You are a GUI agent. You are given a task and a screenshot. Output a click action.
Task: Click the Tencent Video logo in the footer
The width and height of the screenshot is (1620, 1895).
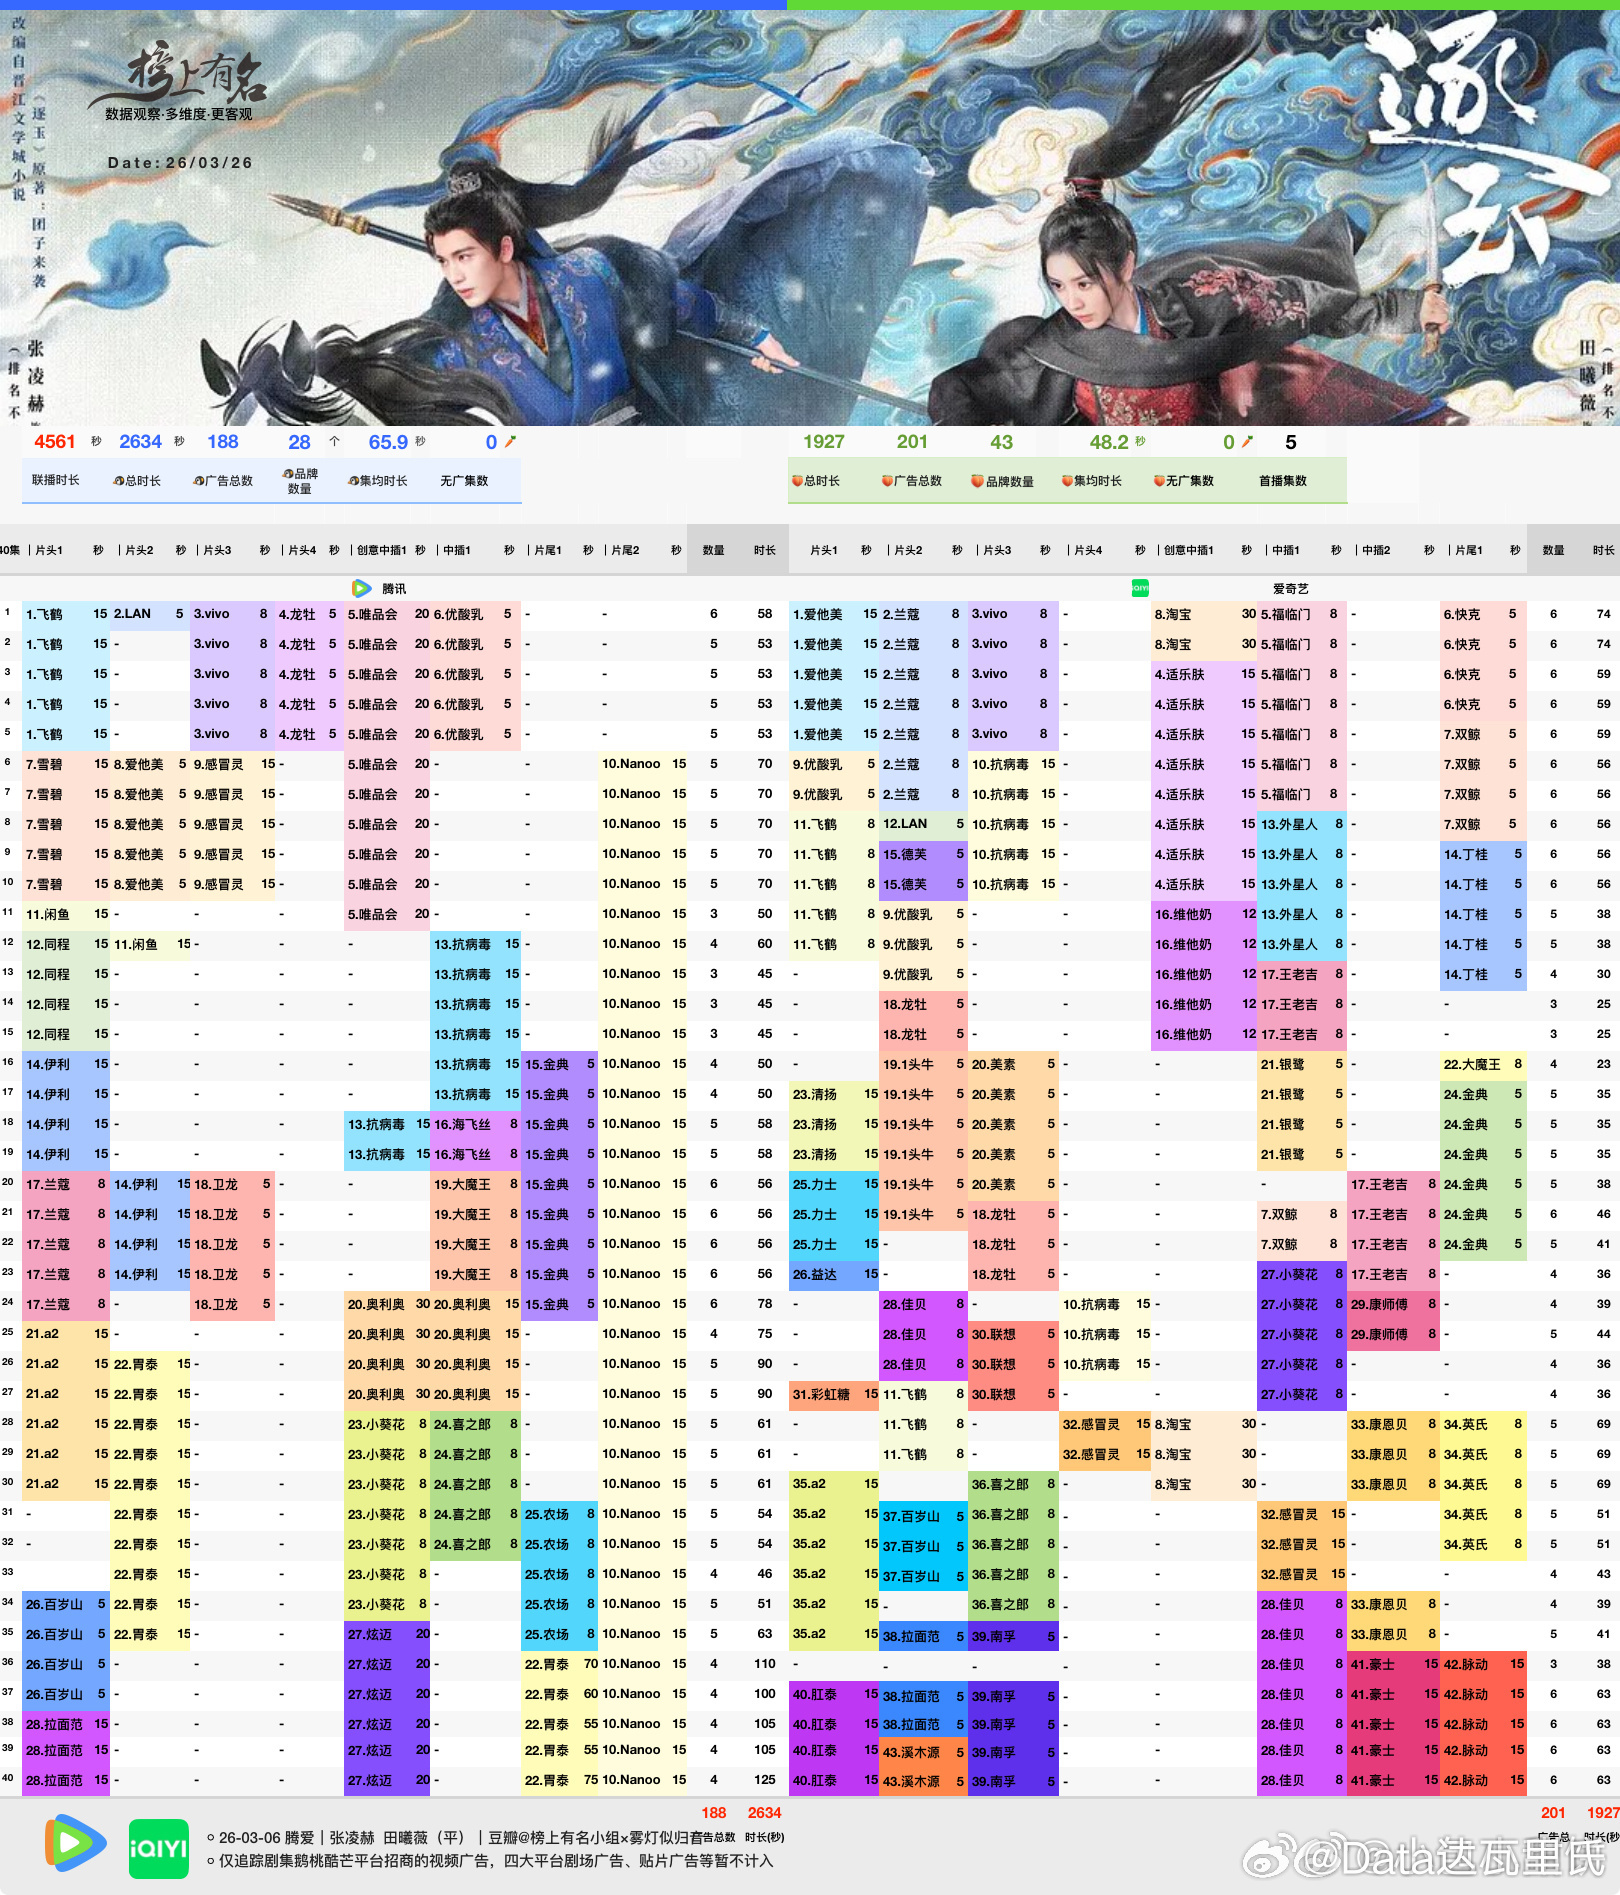76,1842
